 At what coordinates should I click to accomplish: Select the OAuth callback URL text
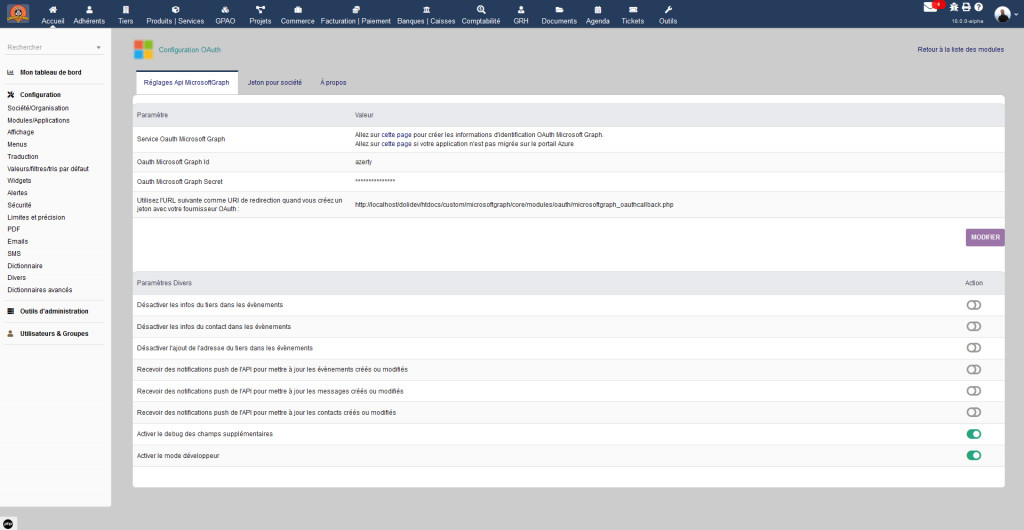coord(514,205)
